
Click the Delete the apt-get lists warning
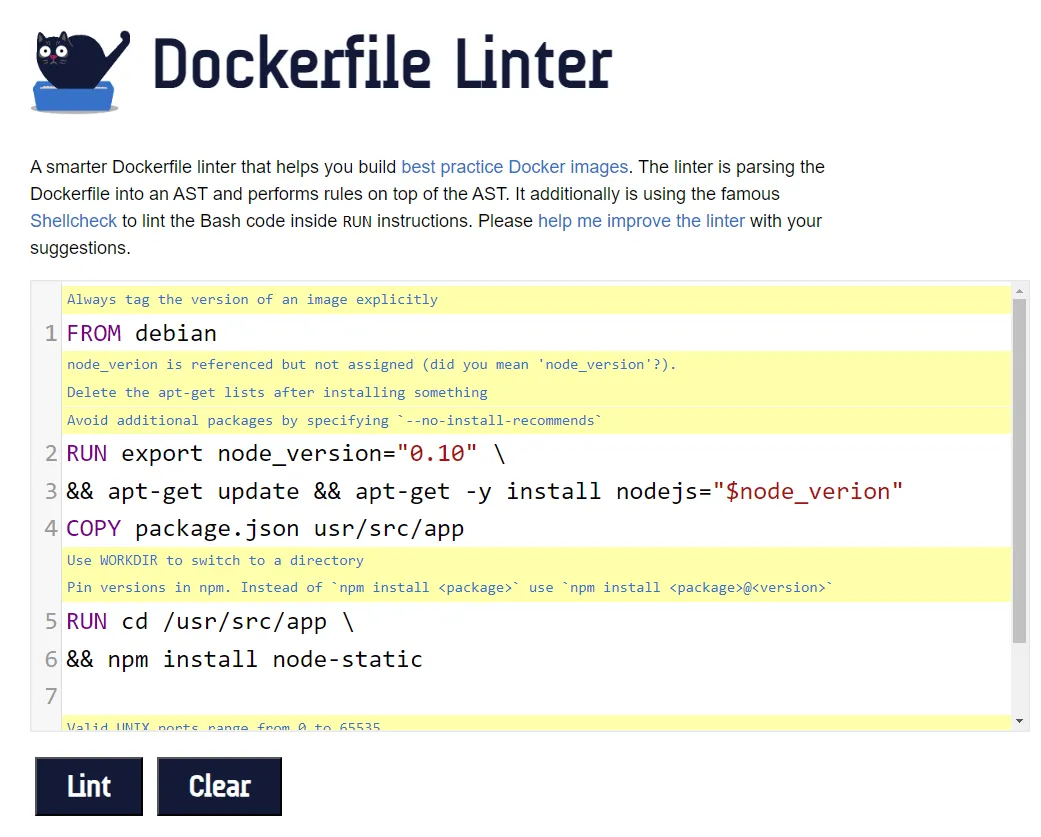[x=536, y=392]
